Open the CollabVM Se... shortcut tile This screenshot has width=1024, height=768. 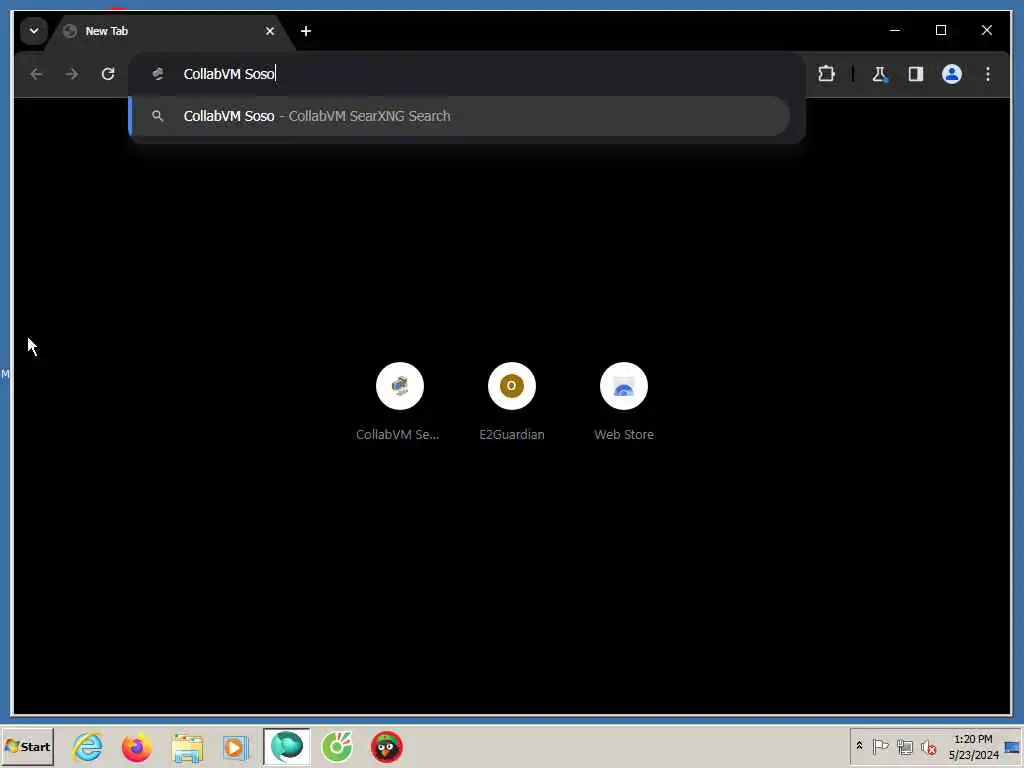click(399, 402)
